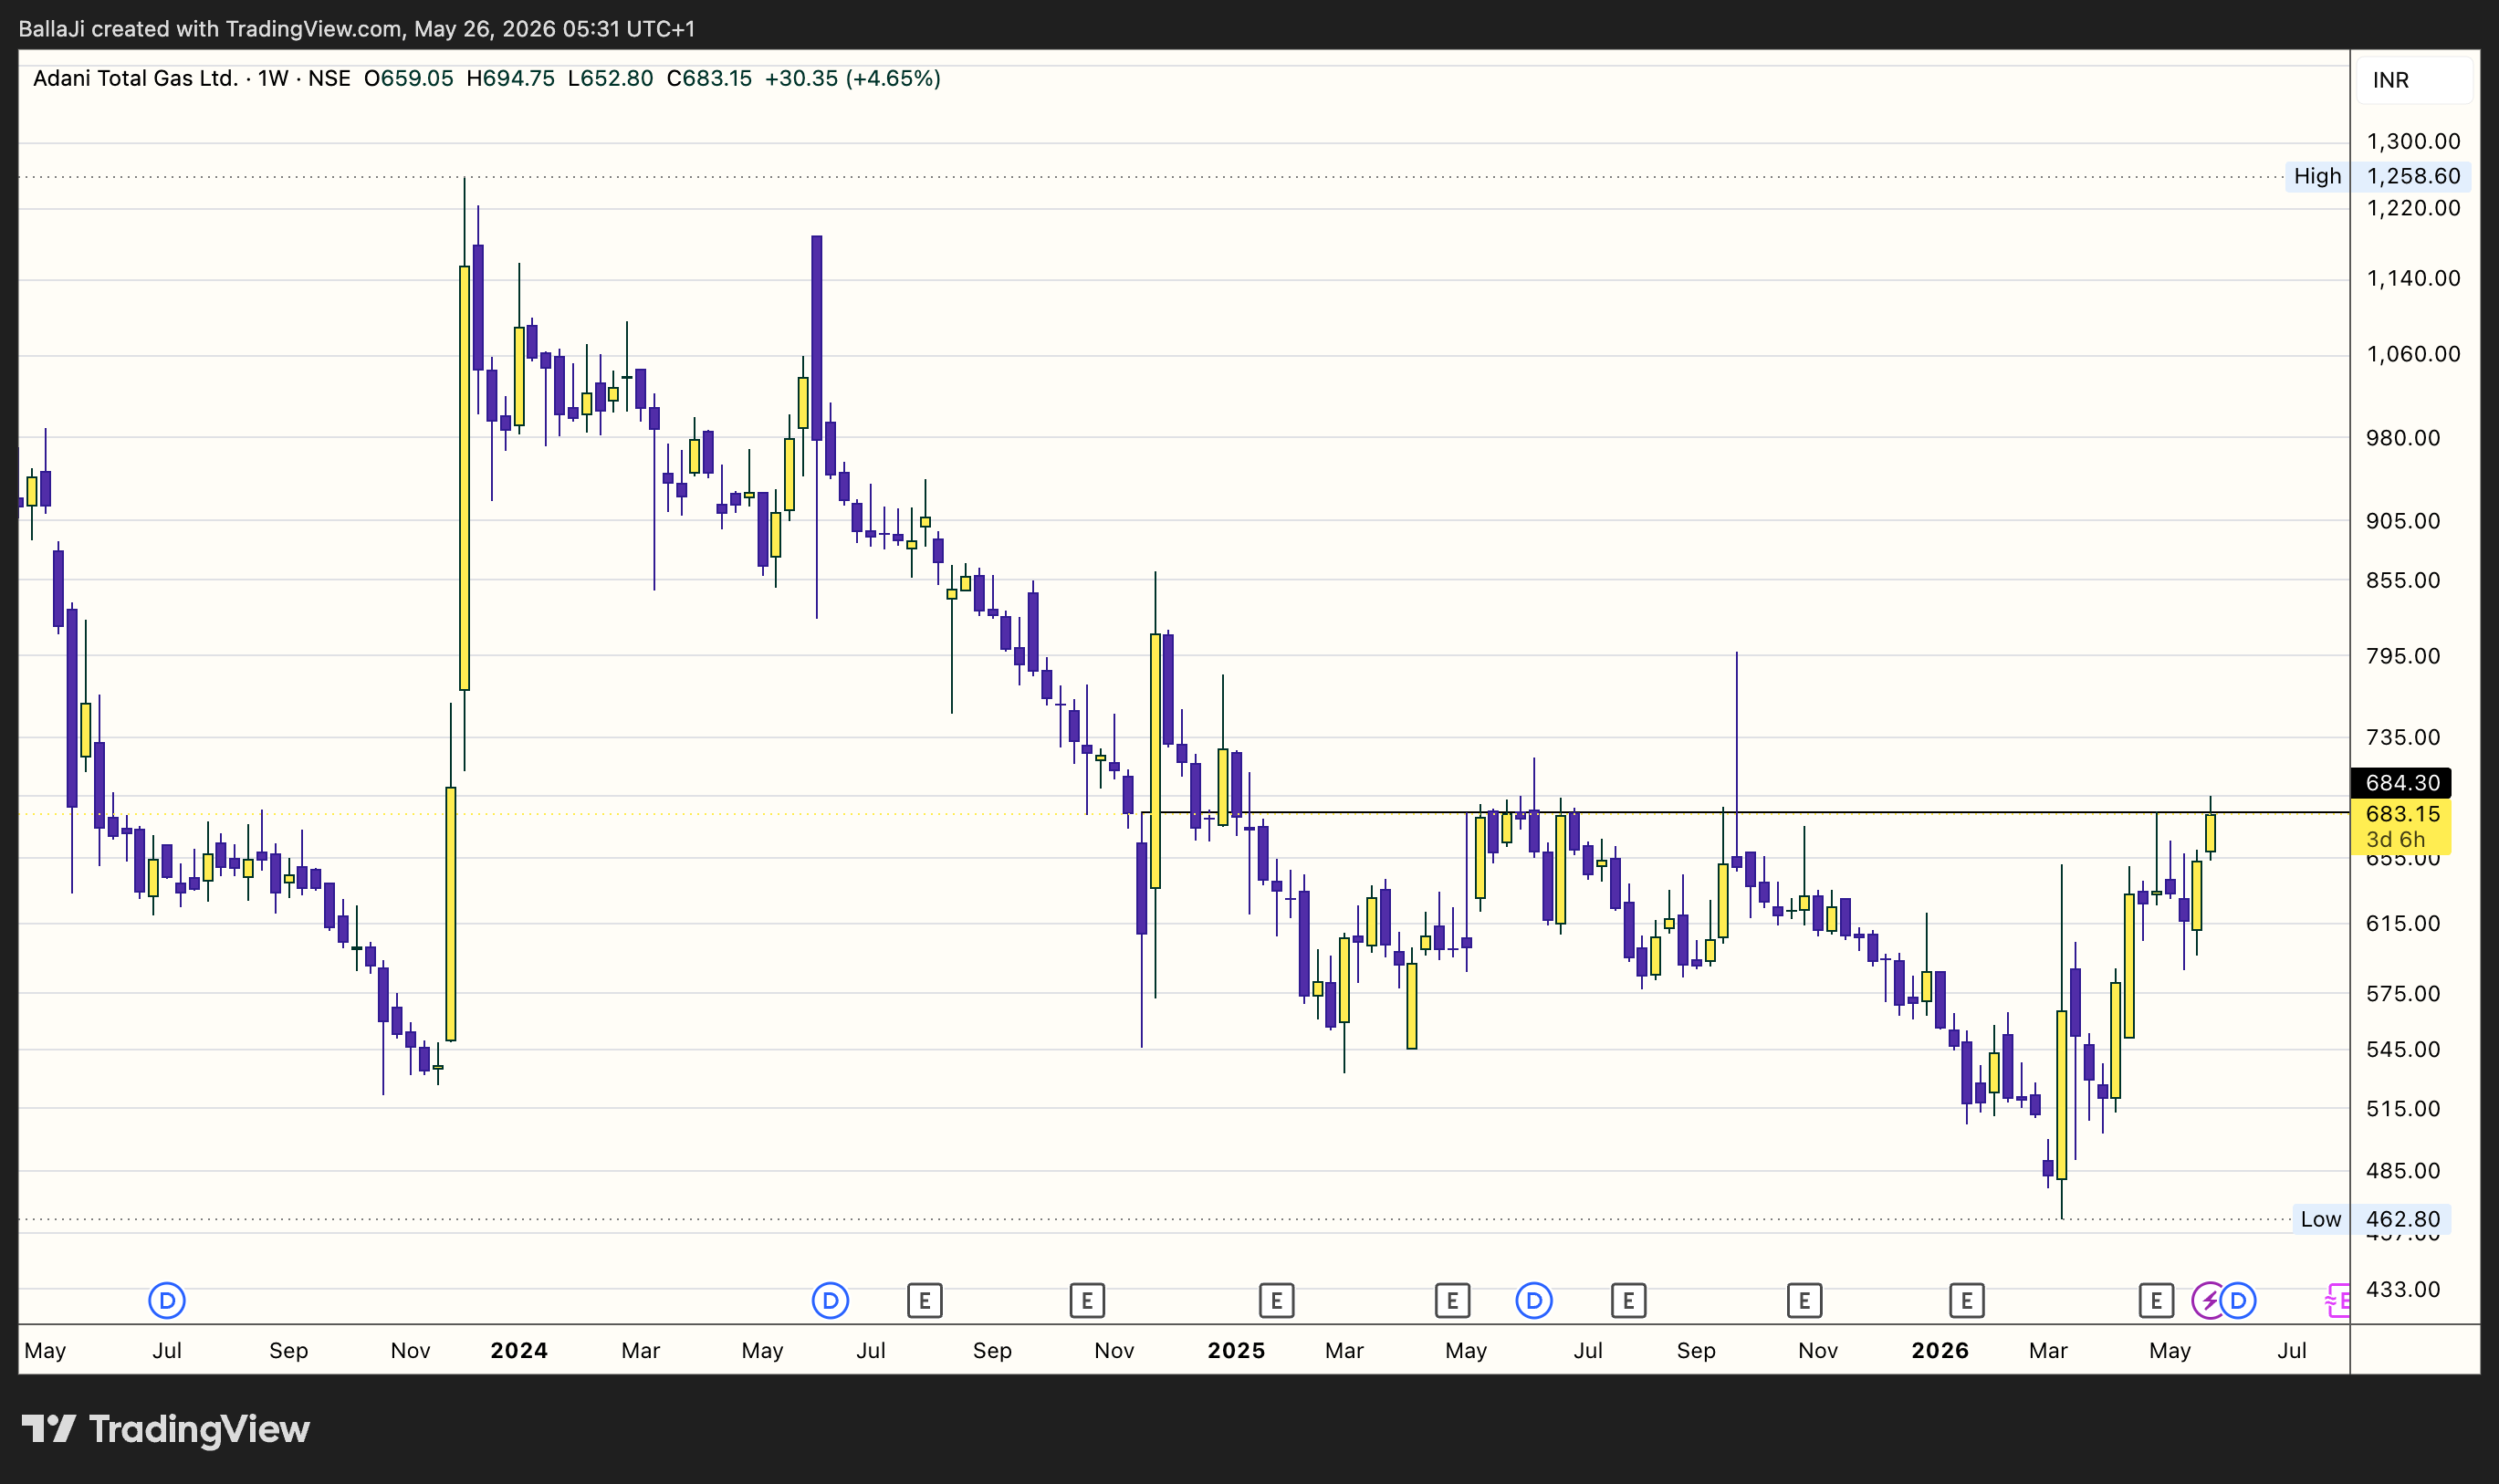Click the L652.80 low value

pos(610,78)
